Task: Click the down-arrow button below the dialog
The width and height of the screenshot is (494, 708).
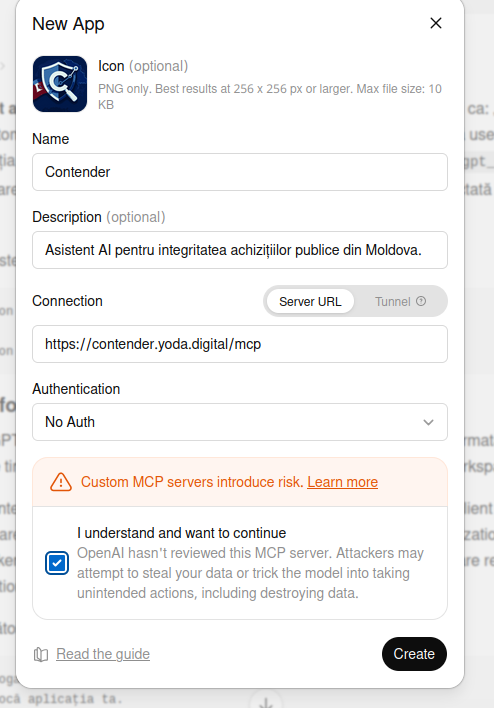Action: coord(266,701)
